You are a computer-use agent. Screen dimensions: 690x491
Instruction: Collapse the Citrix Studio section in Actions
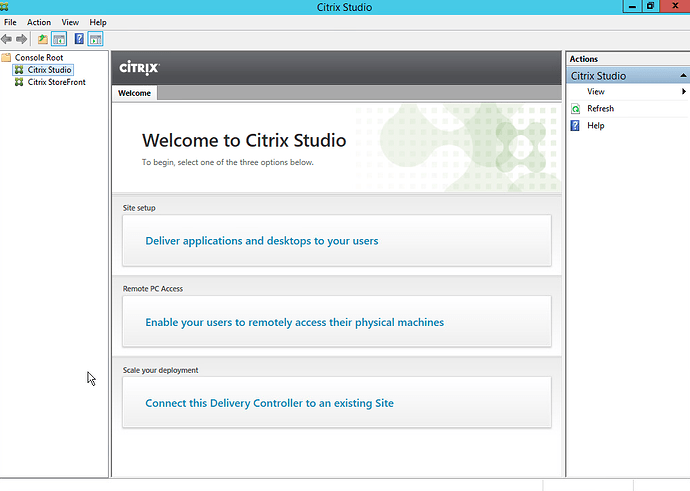pos(683,75)
